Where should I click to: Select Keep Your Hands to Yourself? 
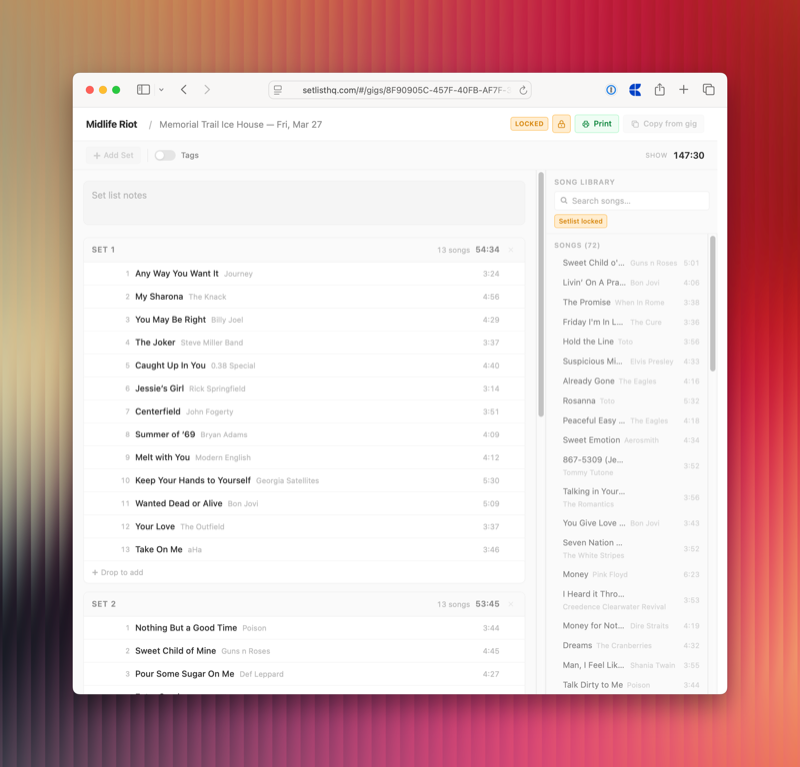tap(304, 480)
